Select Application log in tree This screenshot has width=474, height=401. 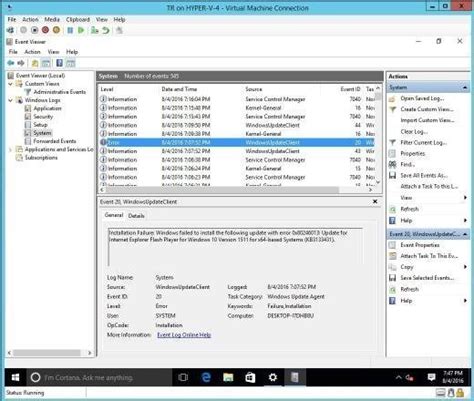(47, 108)
